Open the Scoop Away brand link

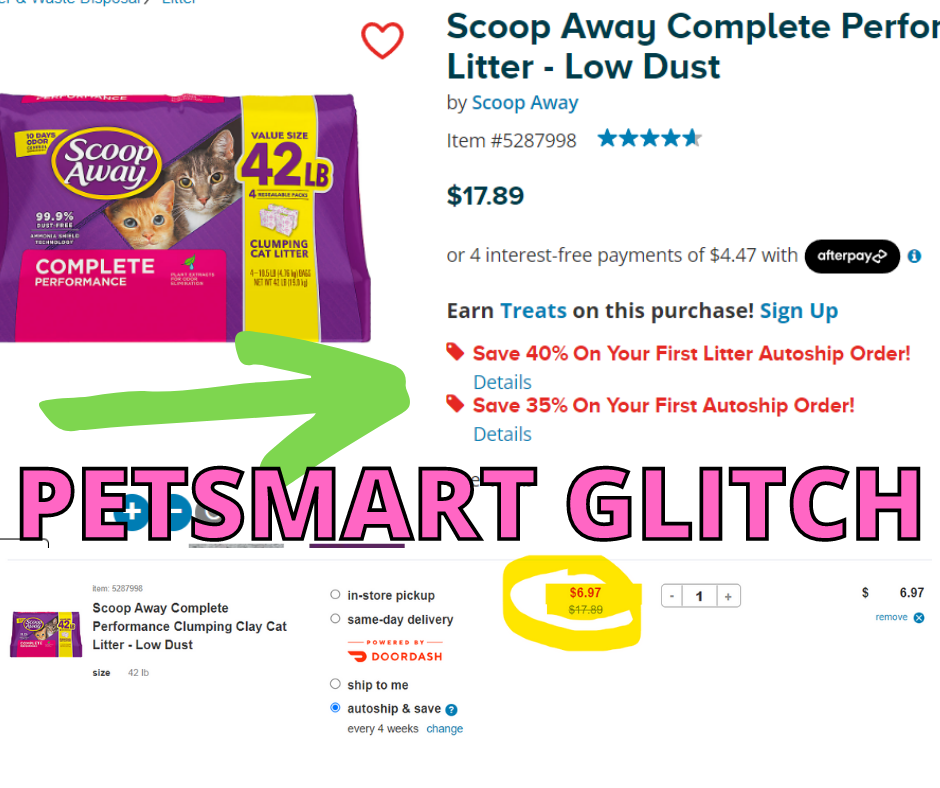click(525, 103)
